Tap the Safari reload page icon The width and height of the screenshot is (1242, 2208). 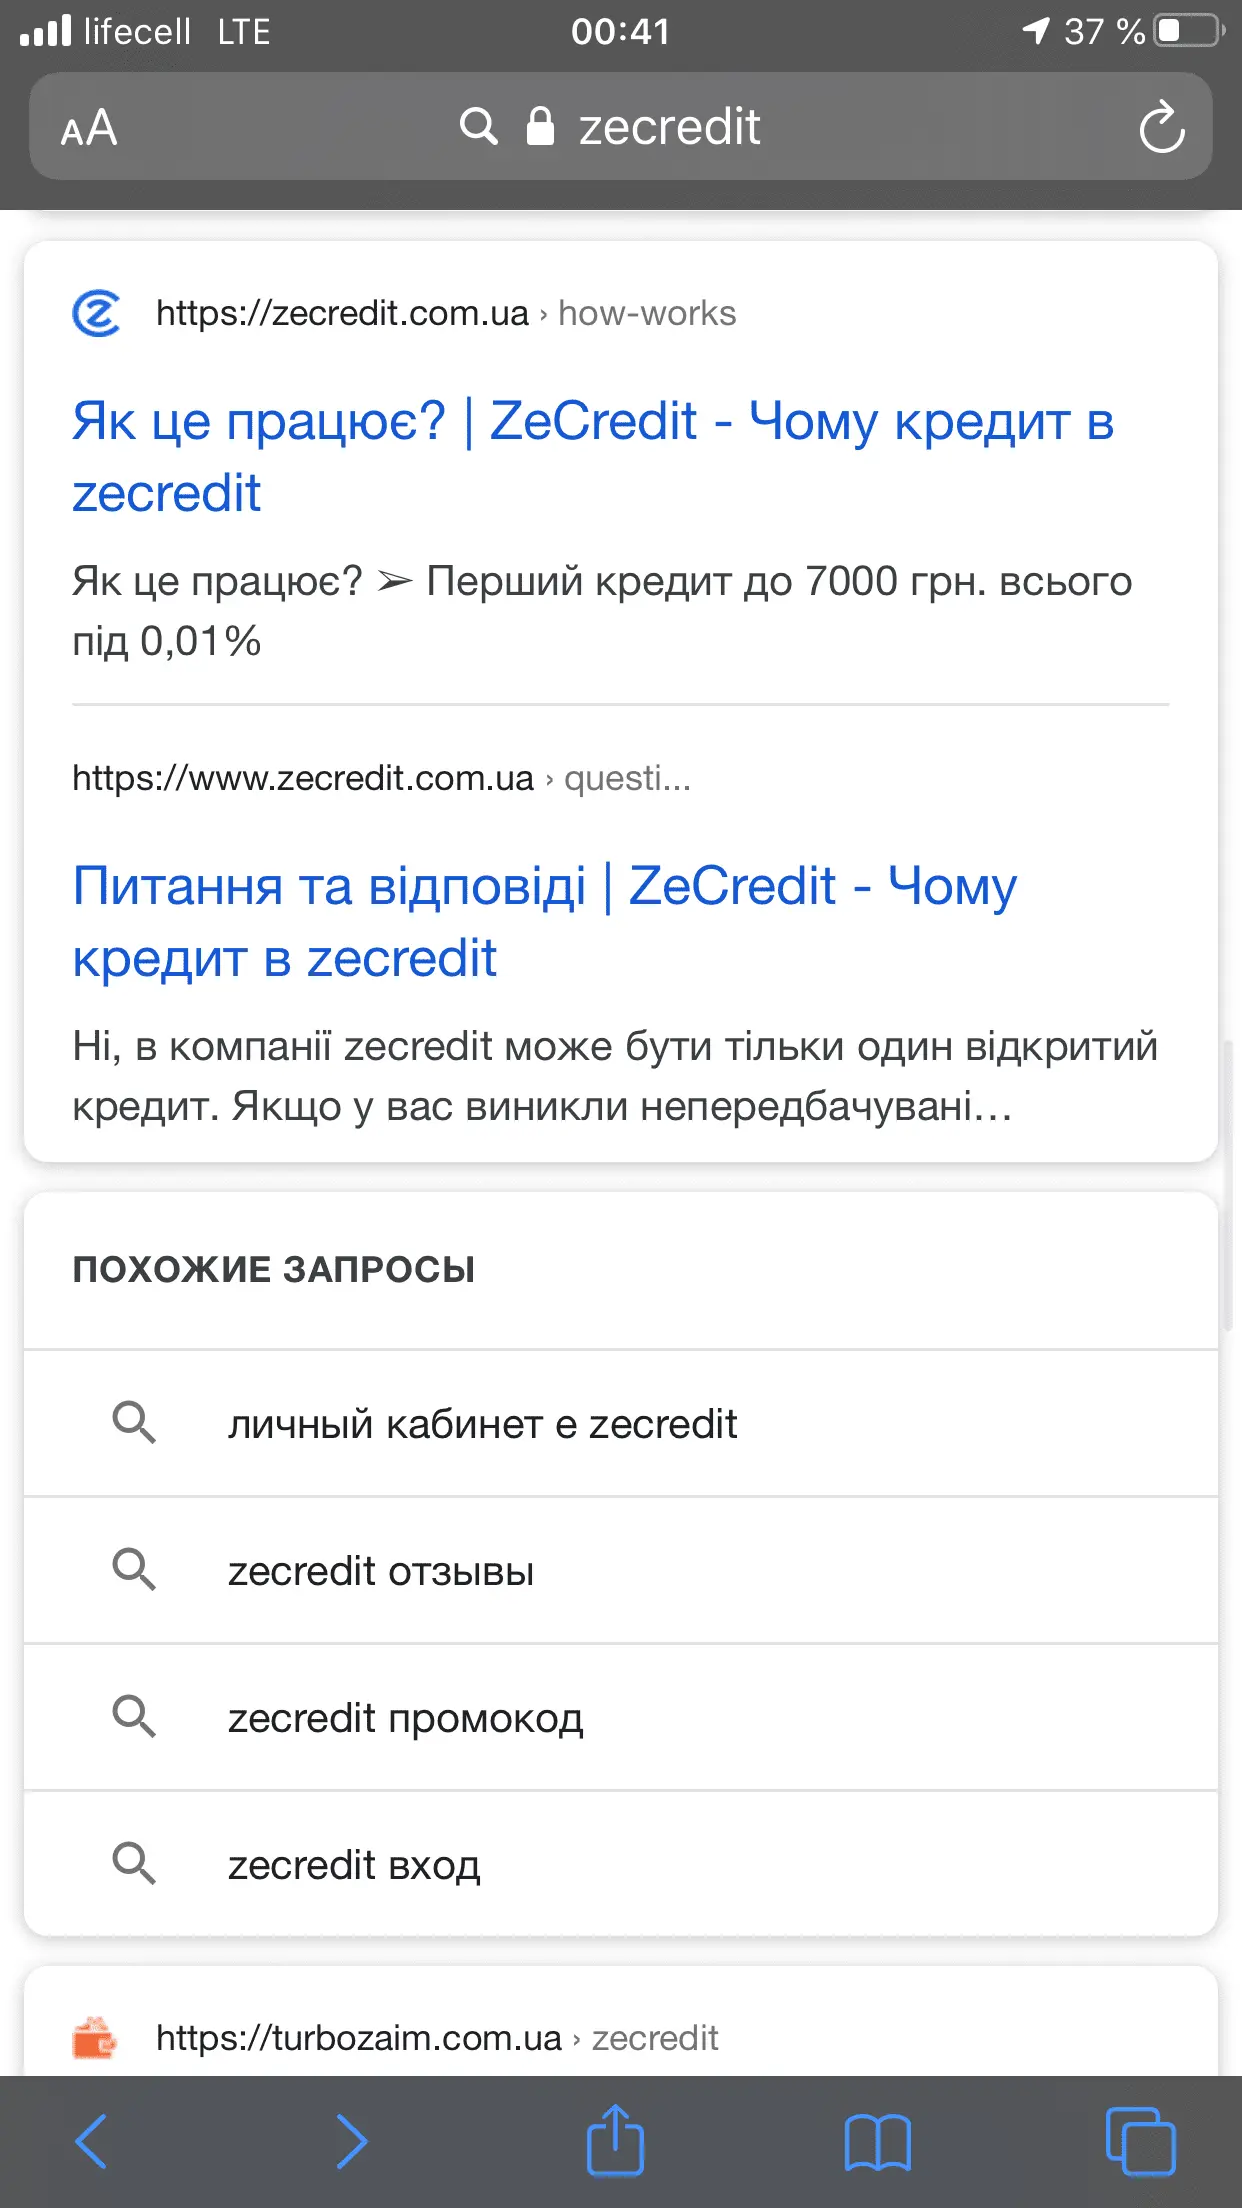click(x=1161, y=128)
